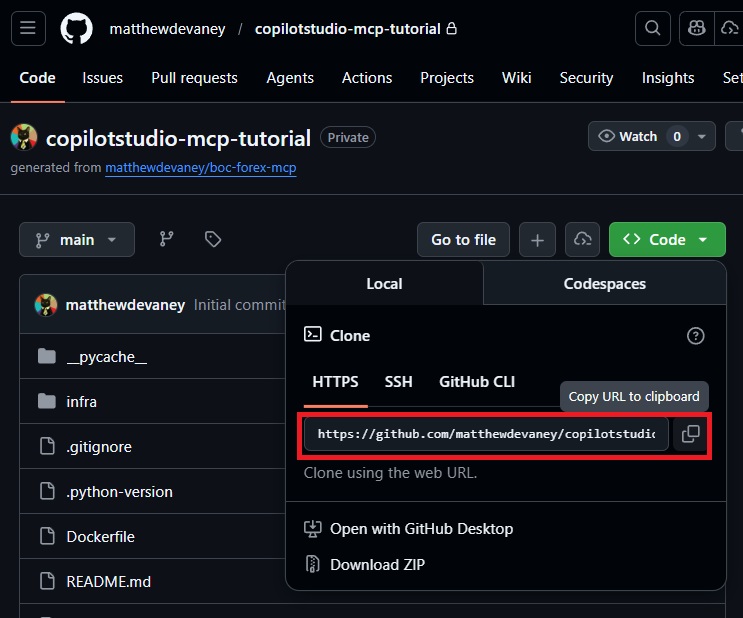Open the hamburger navigation menu
The width and height of the screenshot is (743, 618).
click(x=27, y=29)
